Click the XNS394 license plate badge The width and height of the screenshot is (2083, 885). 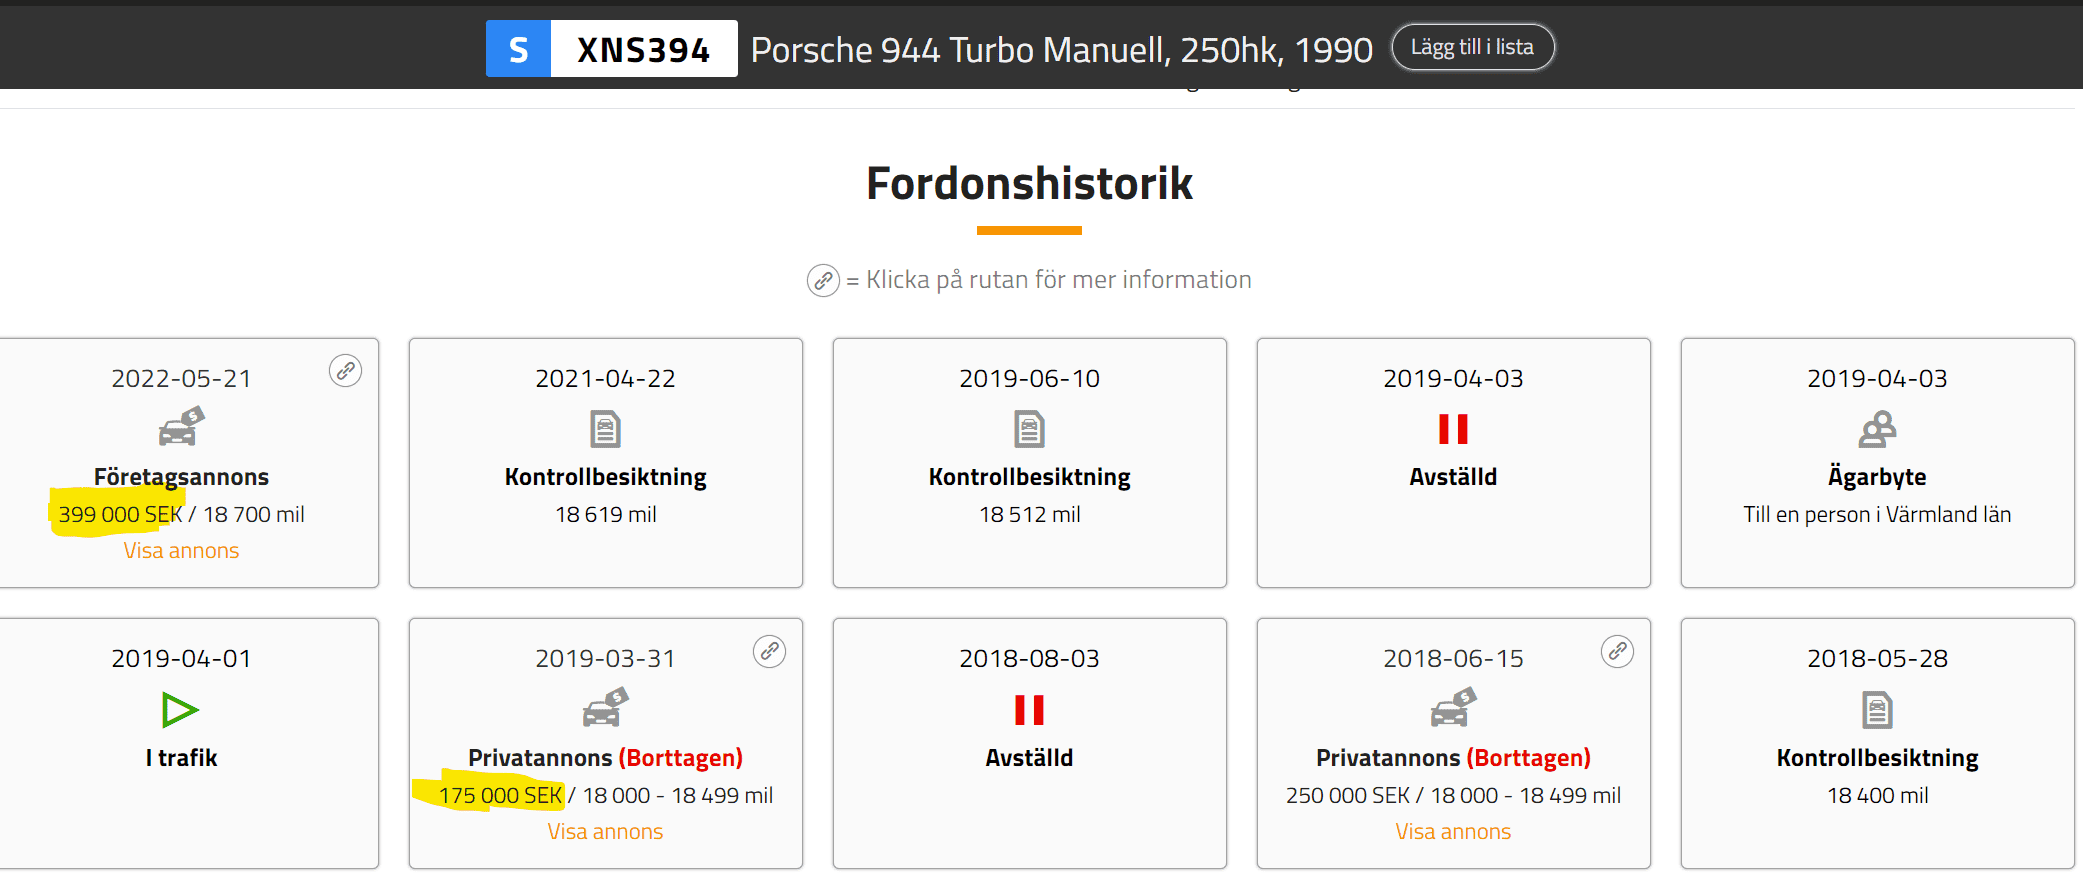(x=611, y=48)
